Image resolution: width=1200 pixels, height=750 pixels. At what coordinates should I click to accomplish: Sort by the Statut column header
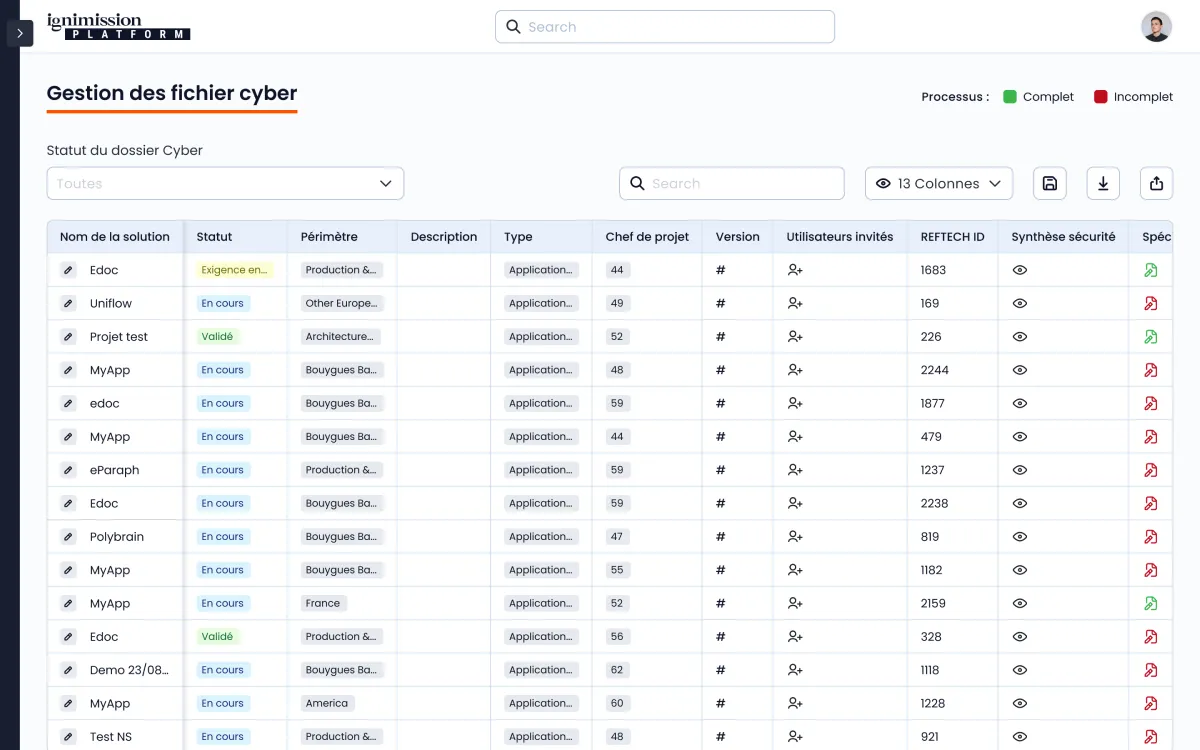point(214,237)
